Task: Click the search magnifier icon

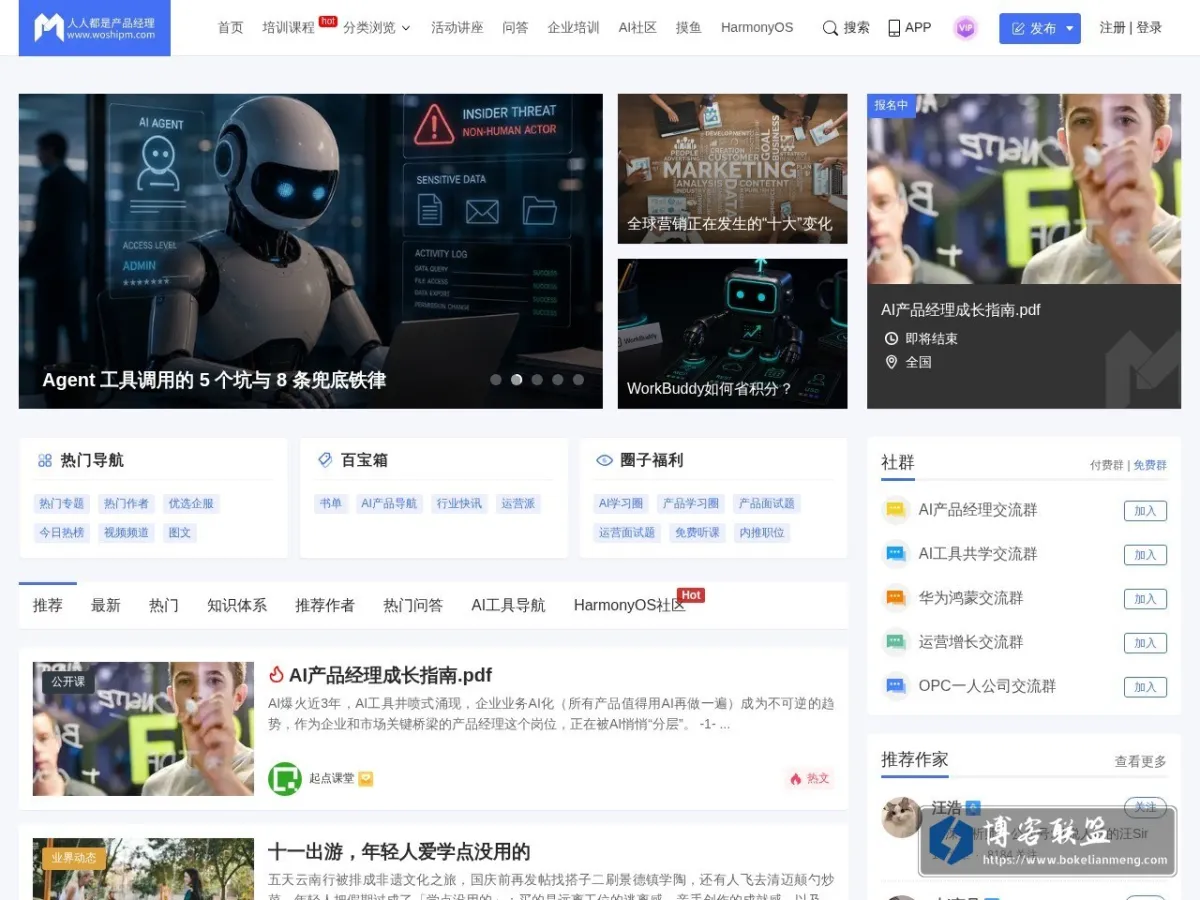Action: click(x=830, y=28)
